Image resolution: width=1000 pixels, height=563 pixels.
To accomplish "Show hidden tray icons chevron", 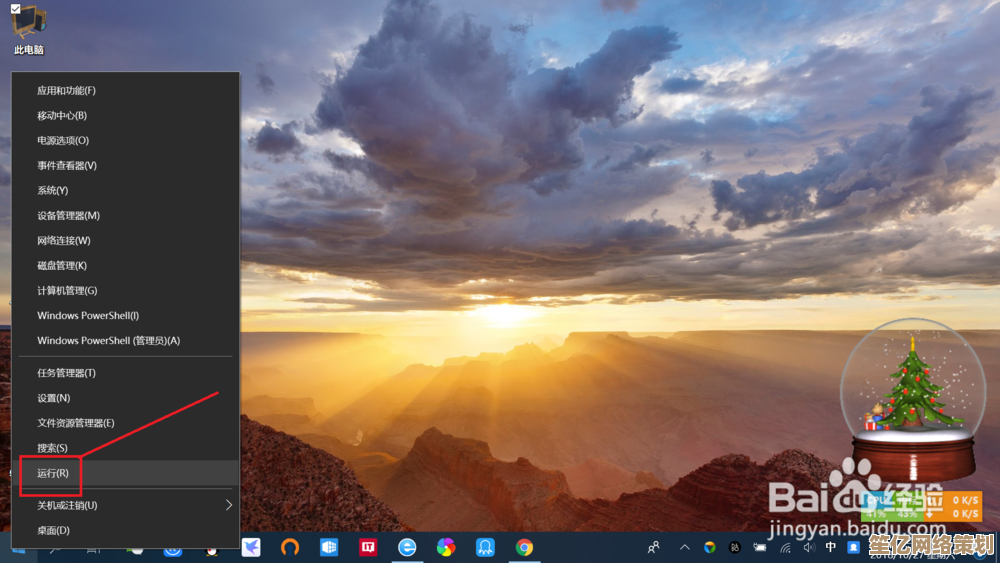I will click(x=685, y=547).
